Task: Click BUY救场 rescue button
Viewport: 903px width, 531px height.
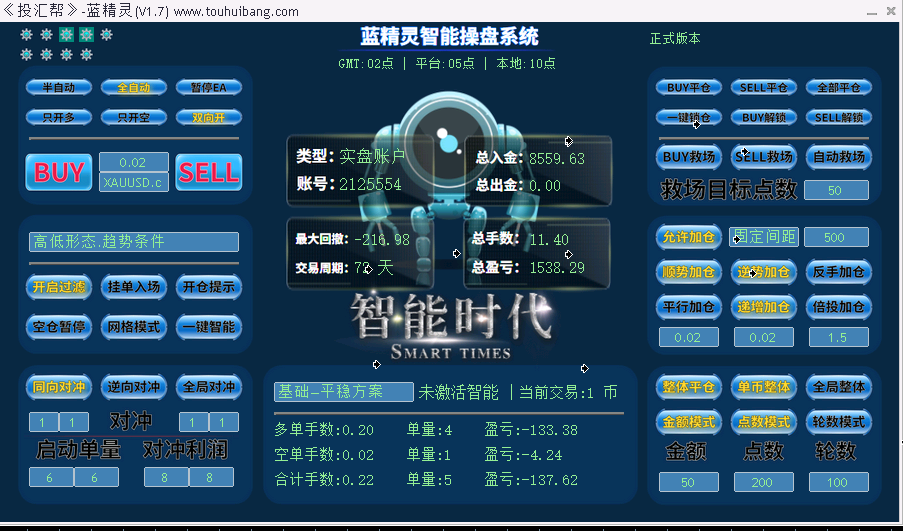Action: coord(689,157)
